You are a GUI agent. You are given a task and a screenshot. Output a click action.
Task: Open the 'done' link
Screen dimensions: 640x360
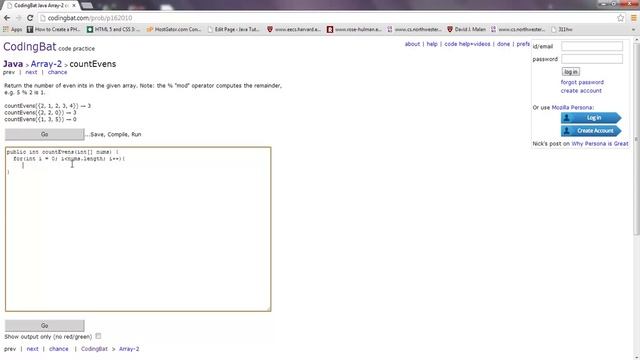click(x=503, y=44)
